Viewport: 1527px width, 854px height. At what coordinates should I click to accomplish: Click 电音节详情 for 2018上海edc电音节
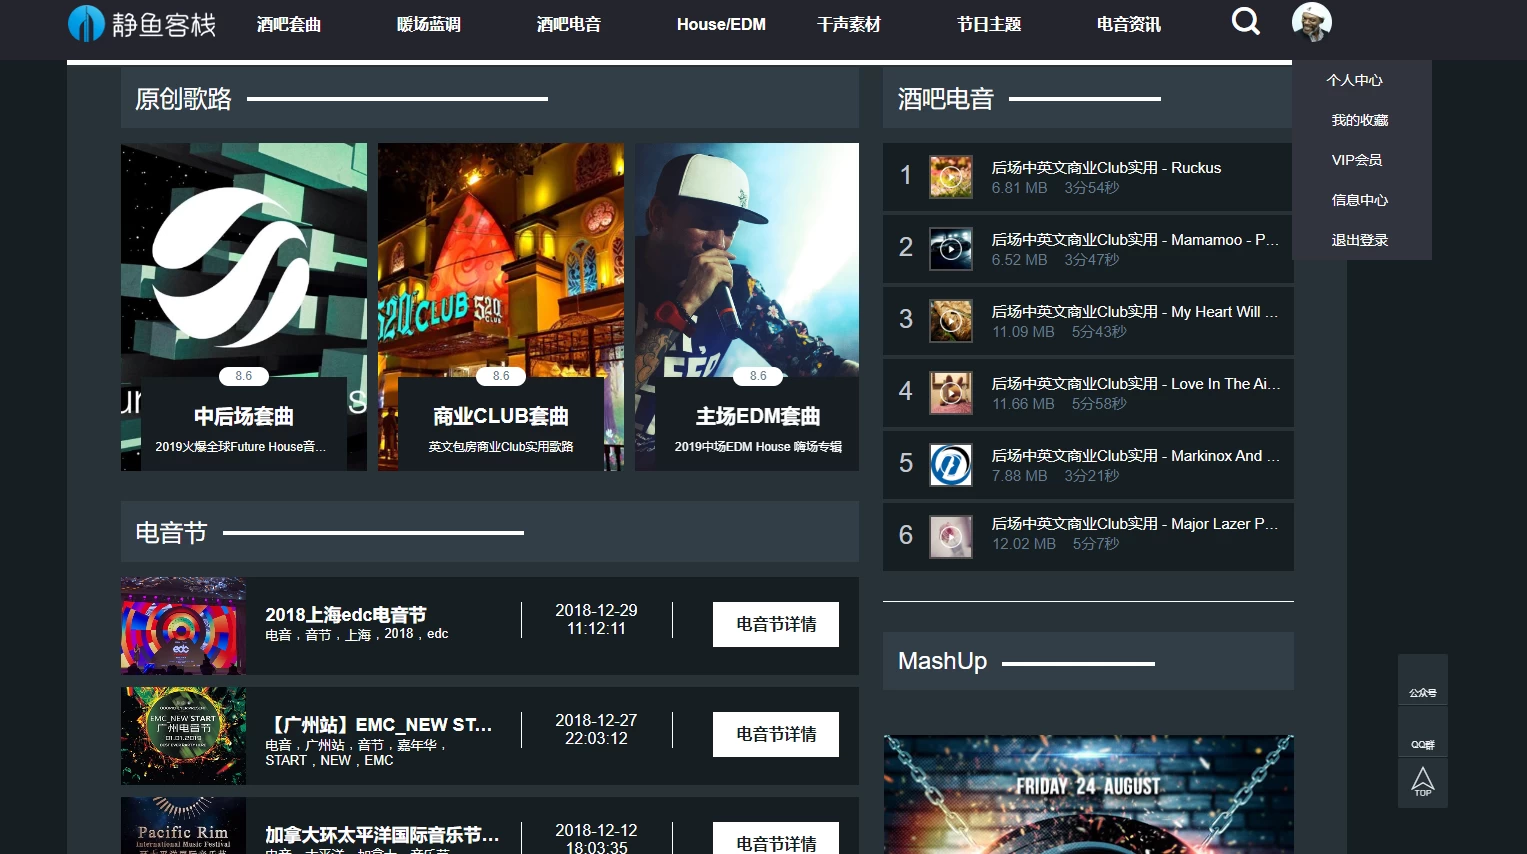click(x=775, y=624)
